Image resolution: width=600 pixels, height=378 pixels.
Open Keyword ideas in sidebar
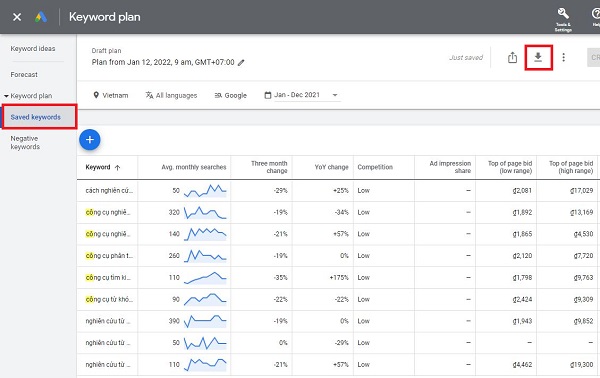[x=33, y=49]
